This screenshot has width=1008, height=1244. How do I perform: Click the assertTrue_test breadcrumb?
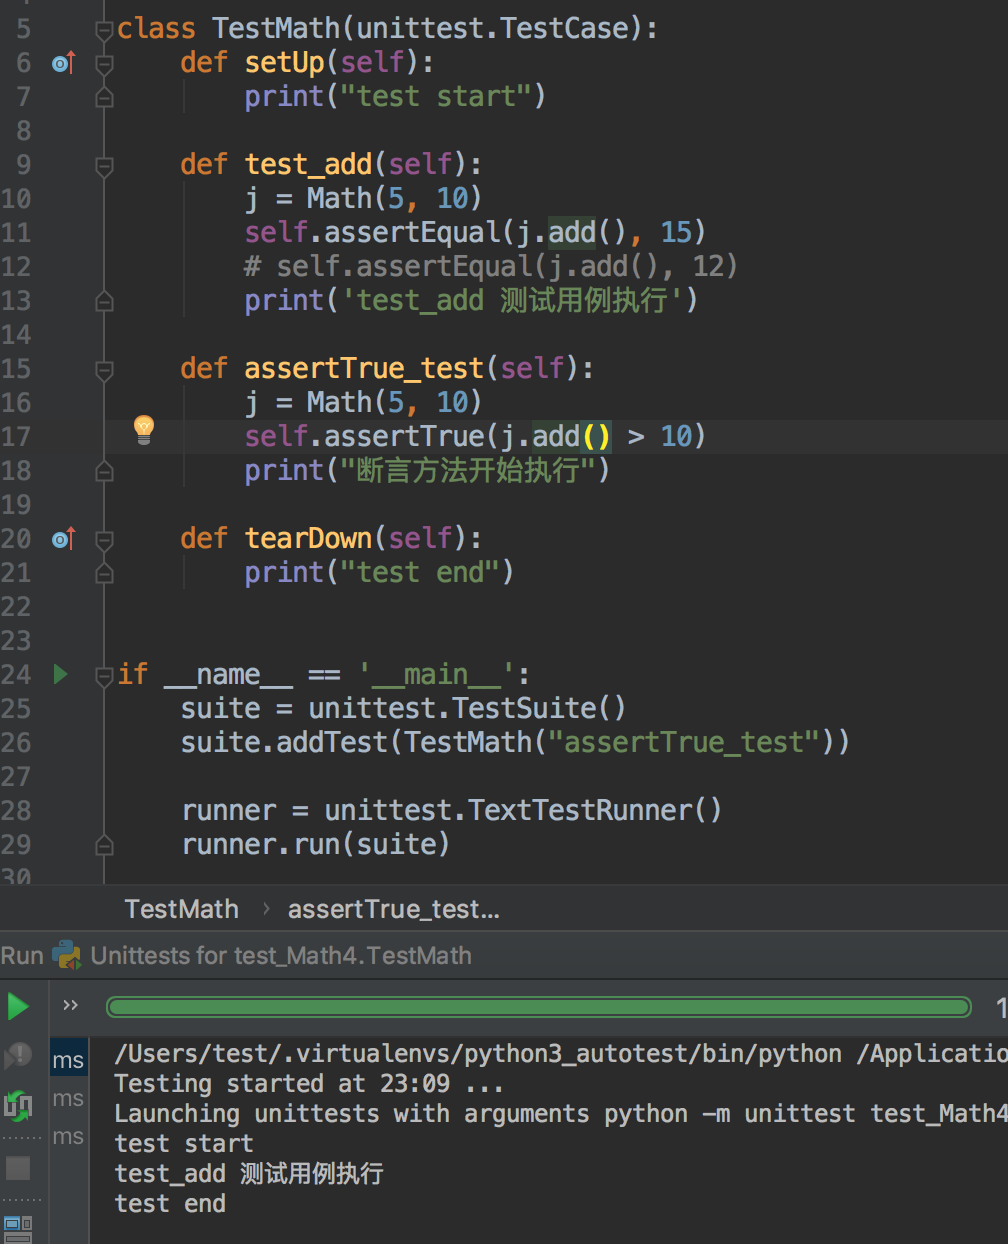click(393, 909)
